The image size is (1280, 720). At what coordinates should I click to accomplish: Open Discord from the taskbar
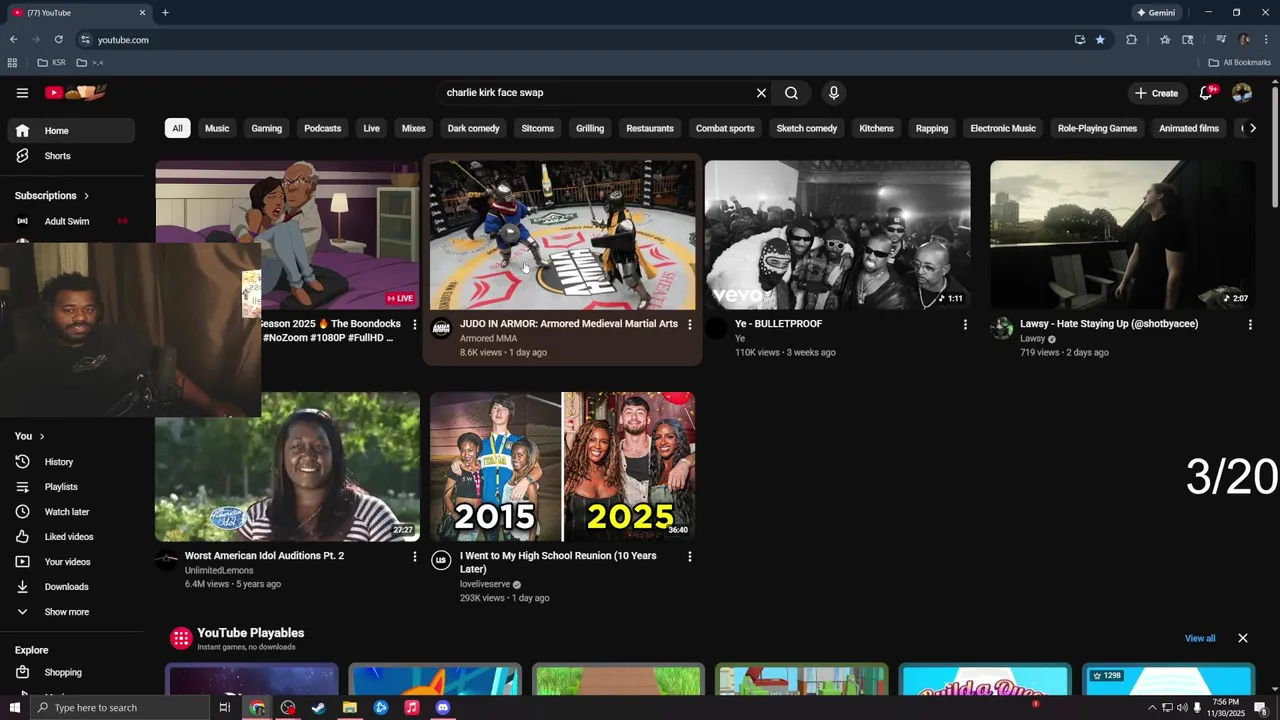[443, 708]
